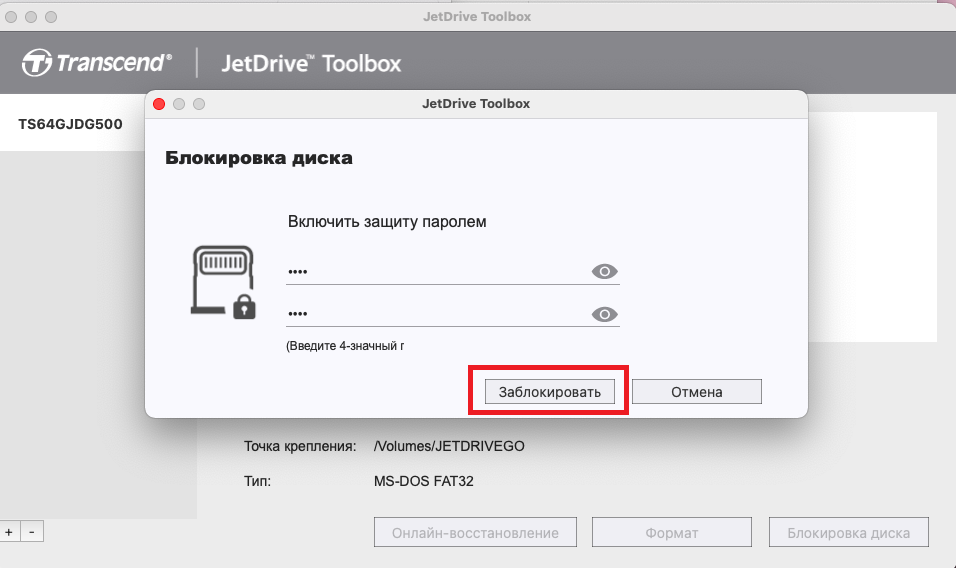
Task: Click the JetDrive Toolbox header title
Action: [311, 63]
